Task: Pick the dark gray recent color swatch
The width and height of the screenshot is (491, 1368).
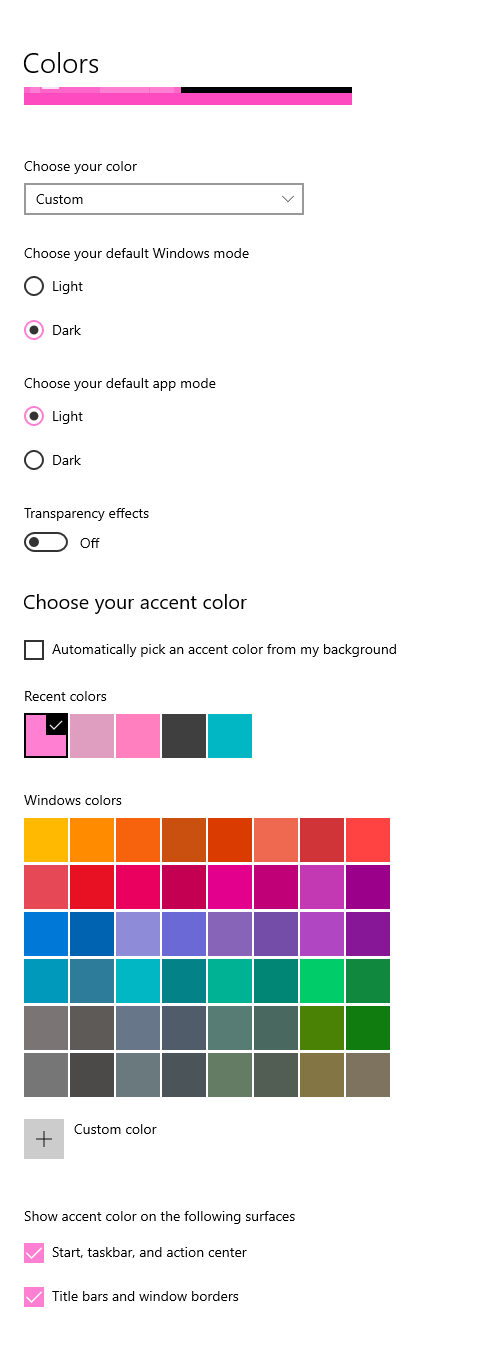Action: [184, 736]
